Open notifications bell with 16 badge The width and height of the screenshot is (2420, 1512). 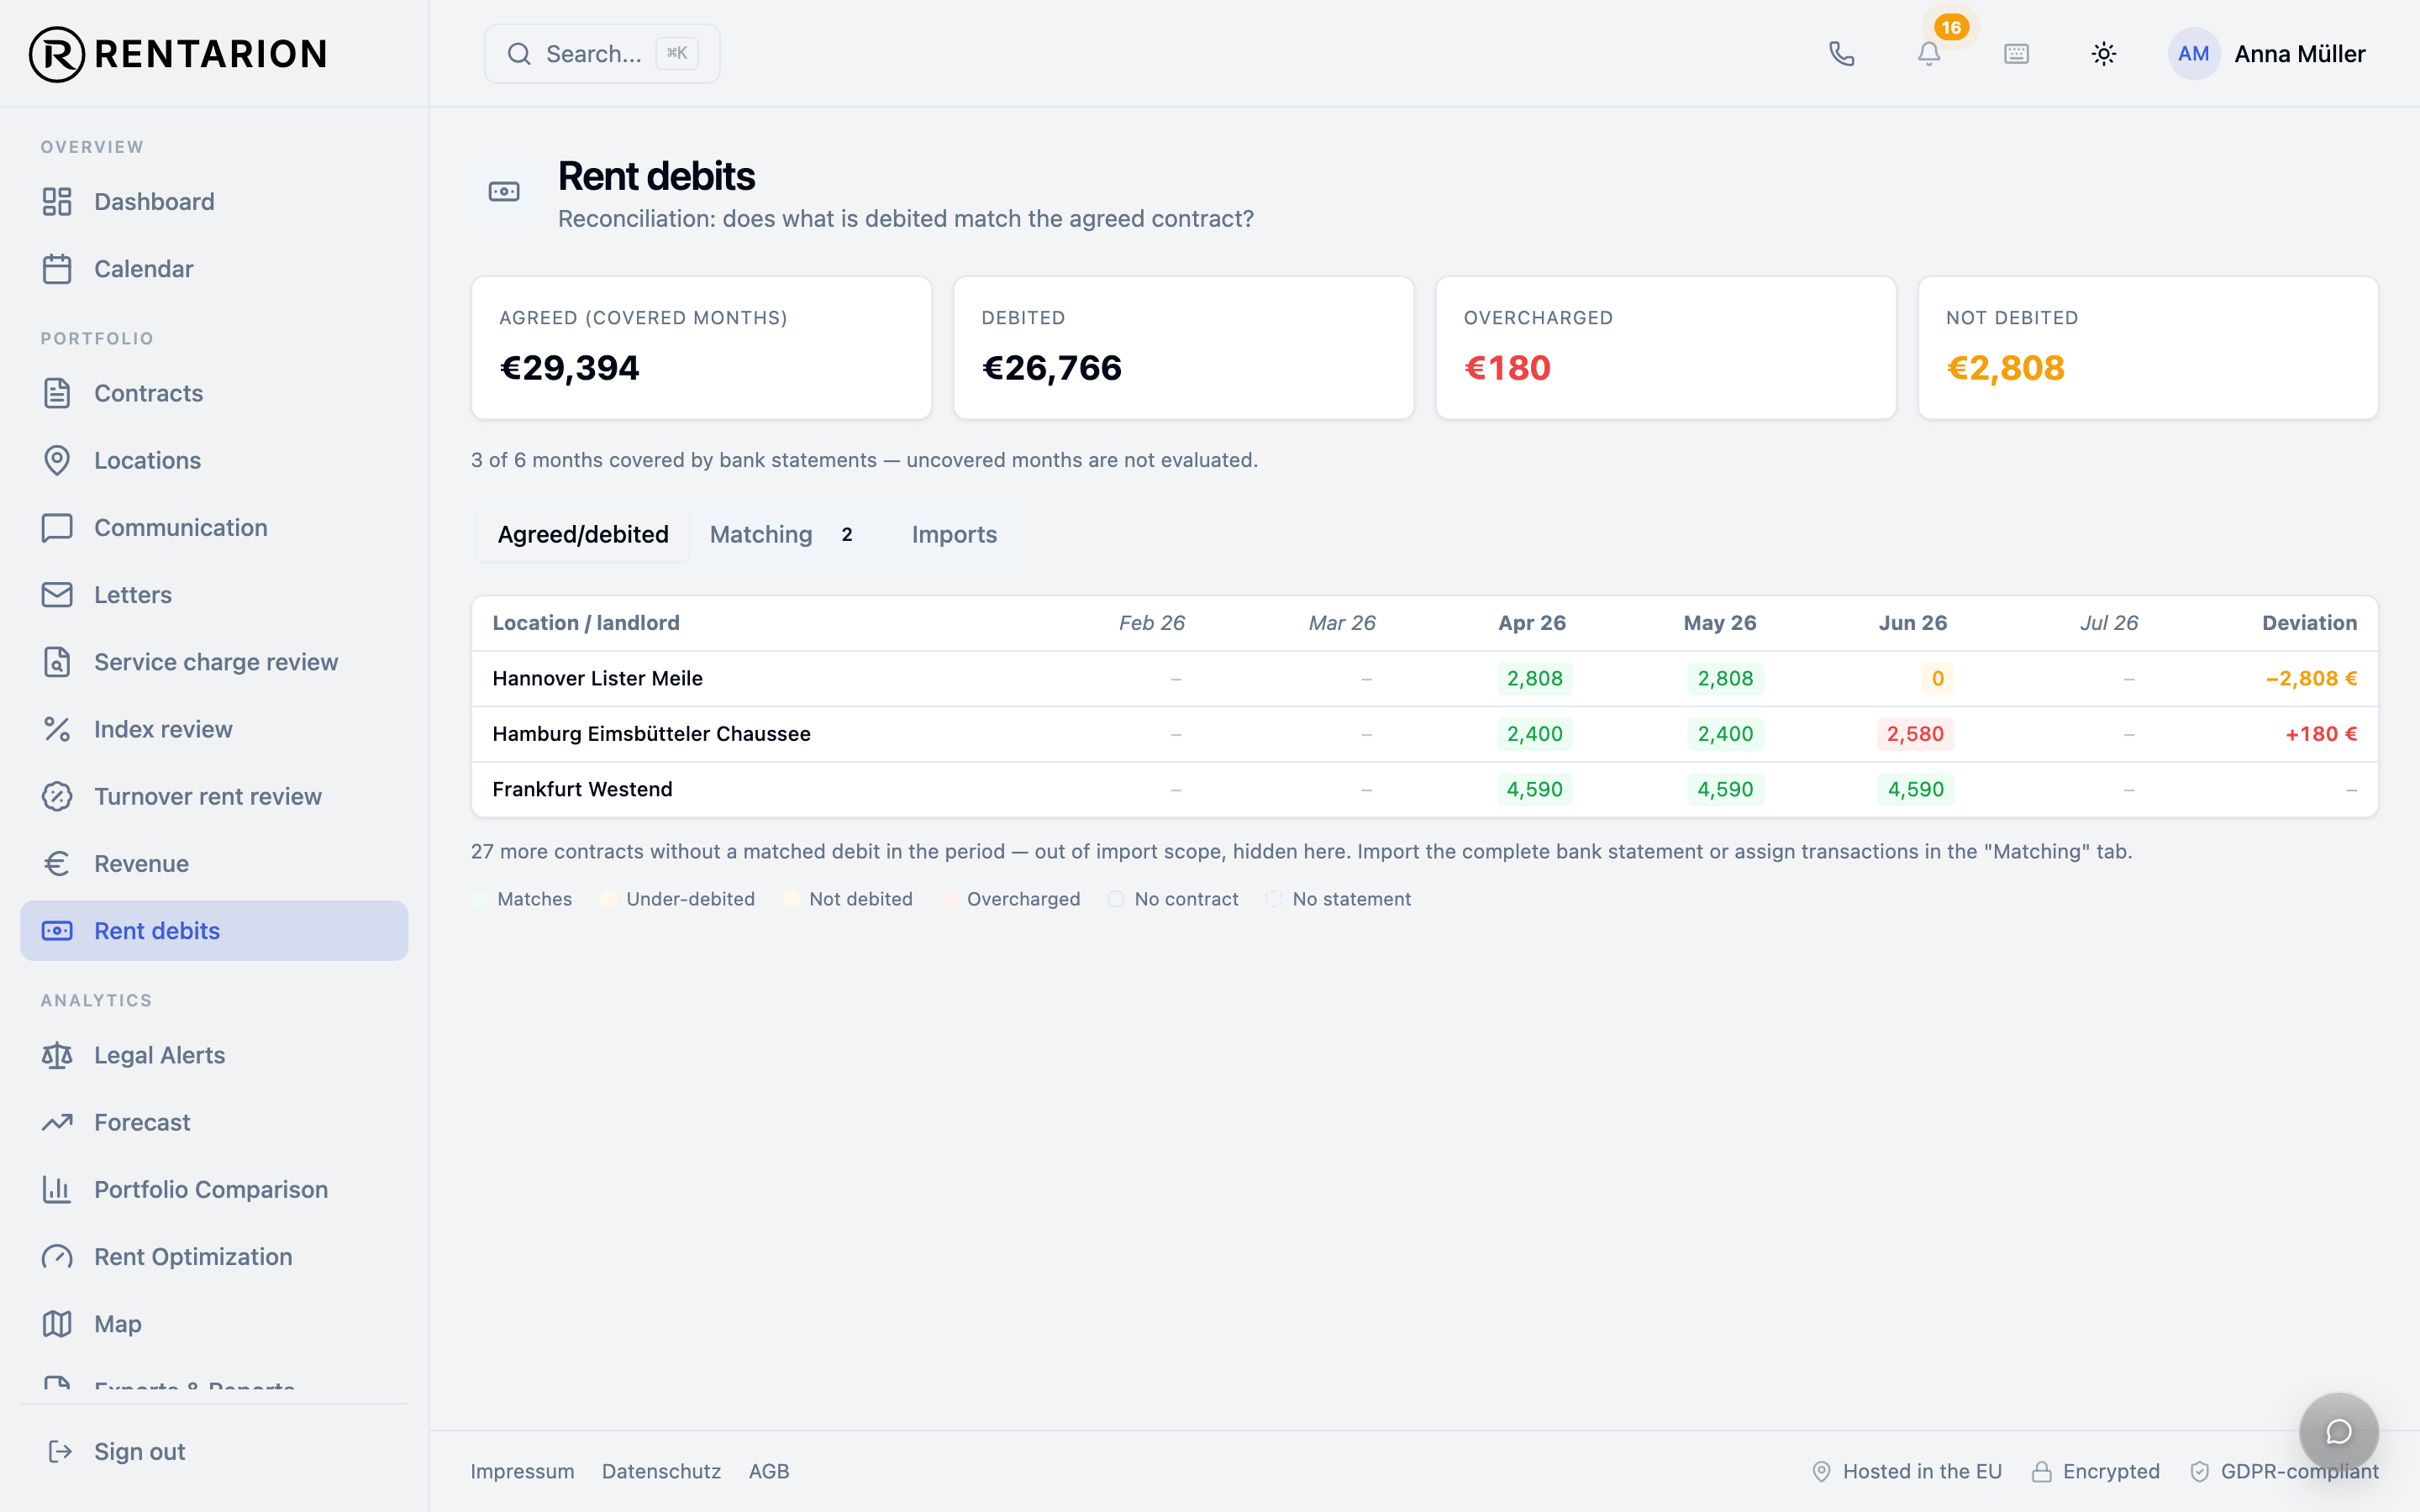coord(1929,54)
